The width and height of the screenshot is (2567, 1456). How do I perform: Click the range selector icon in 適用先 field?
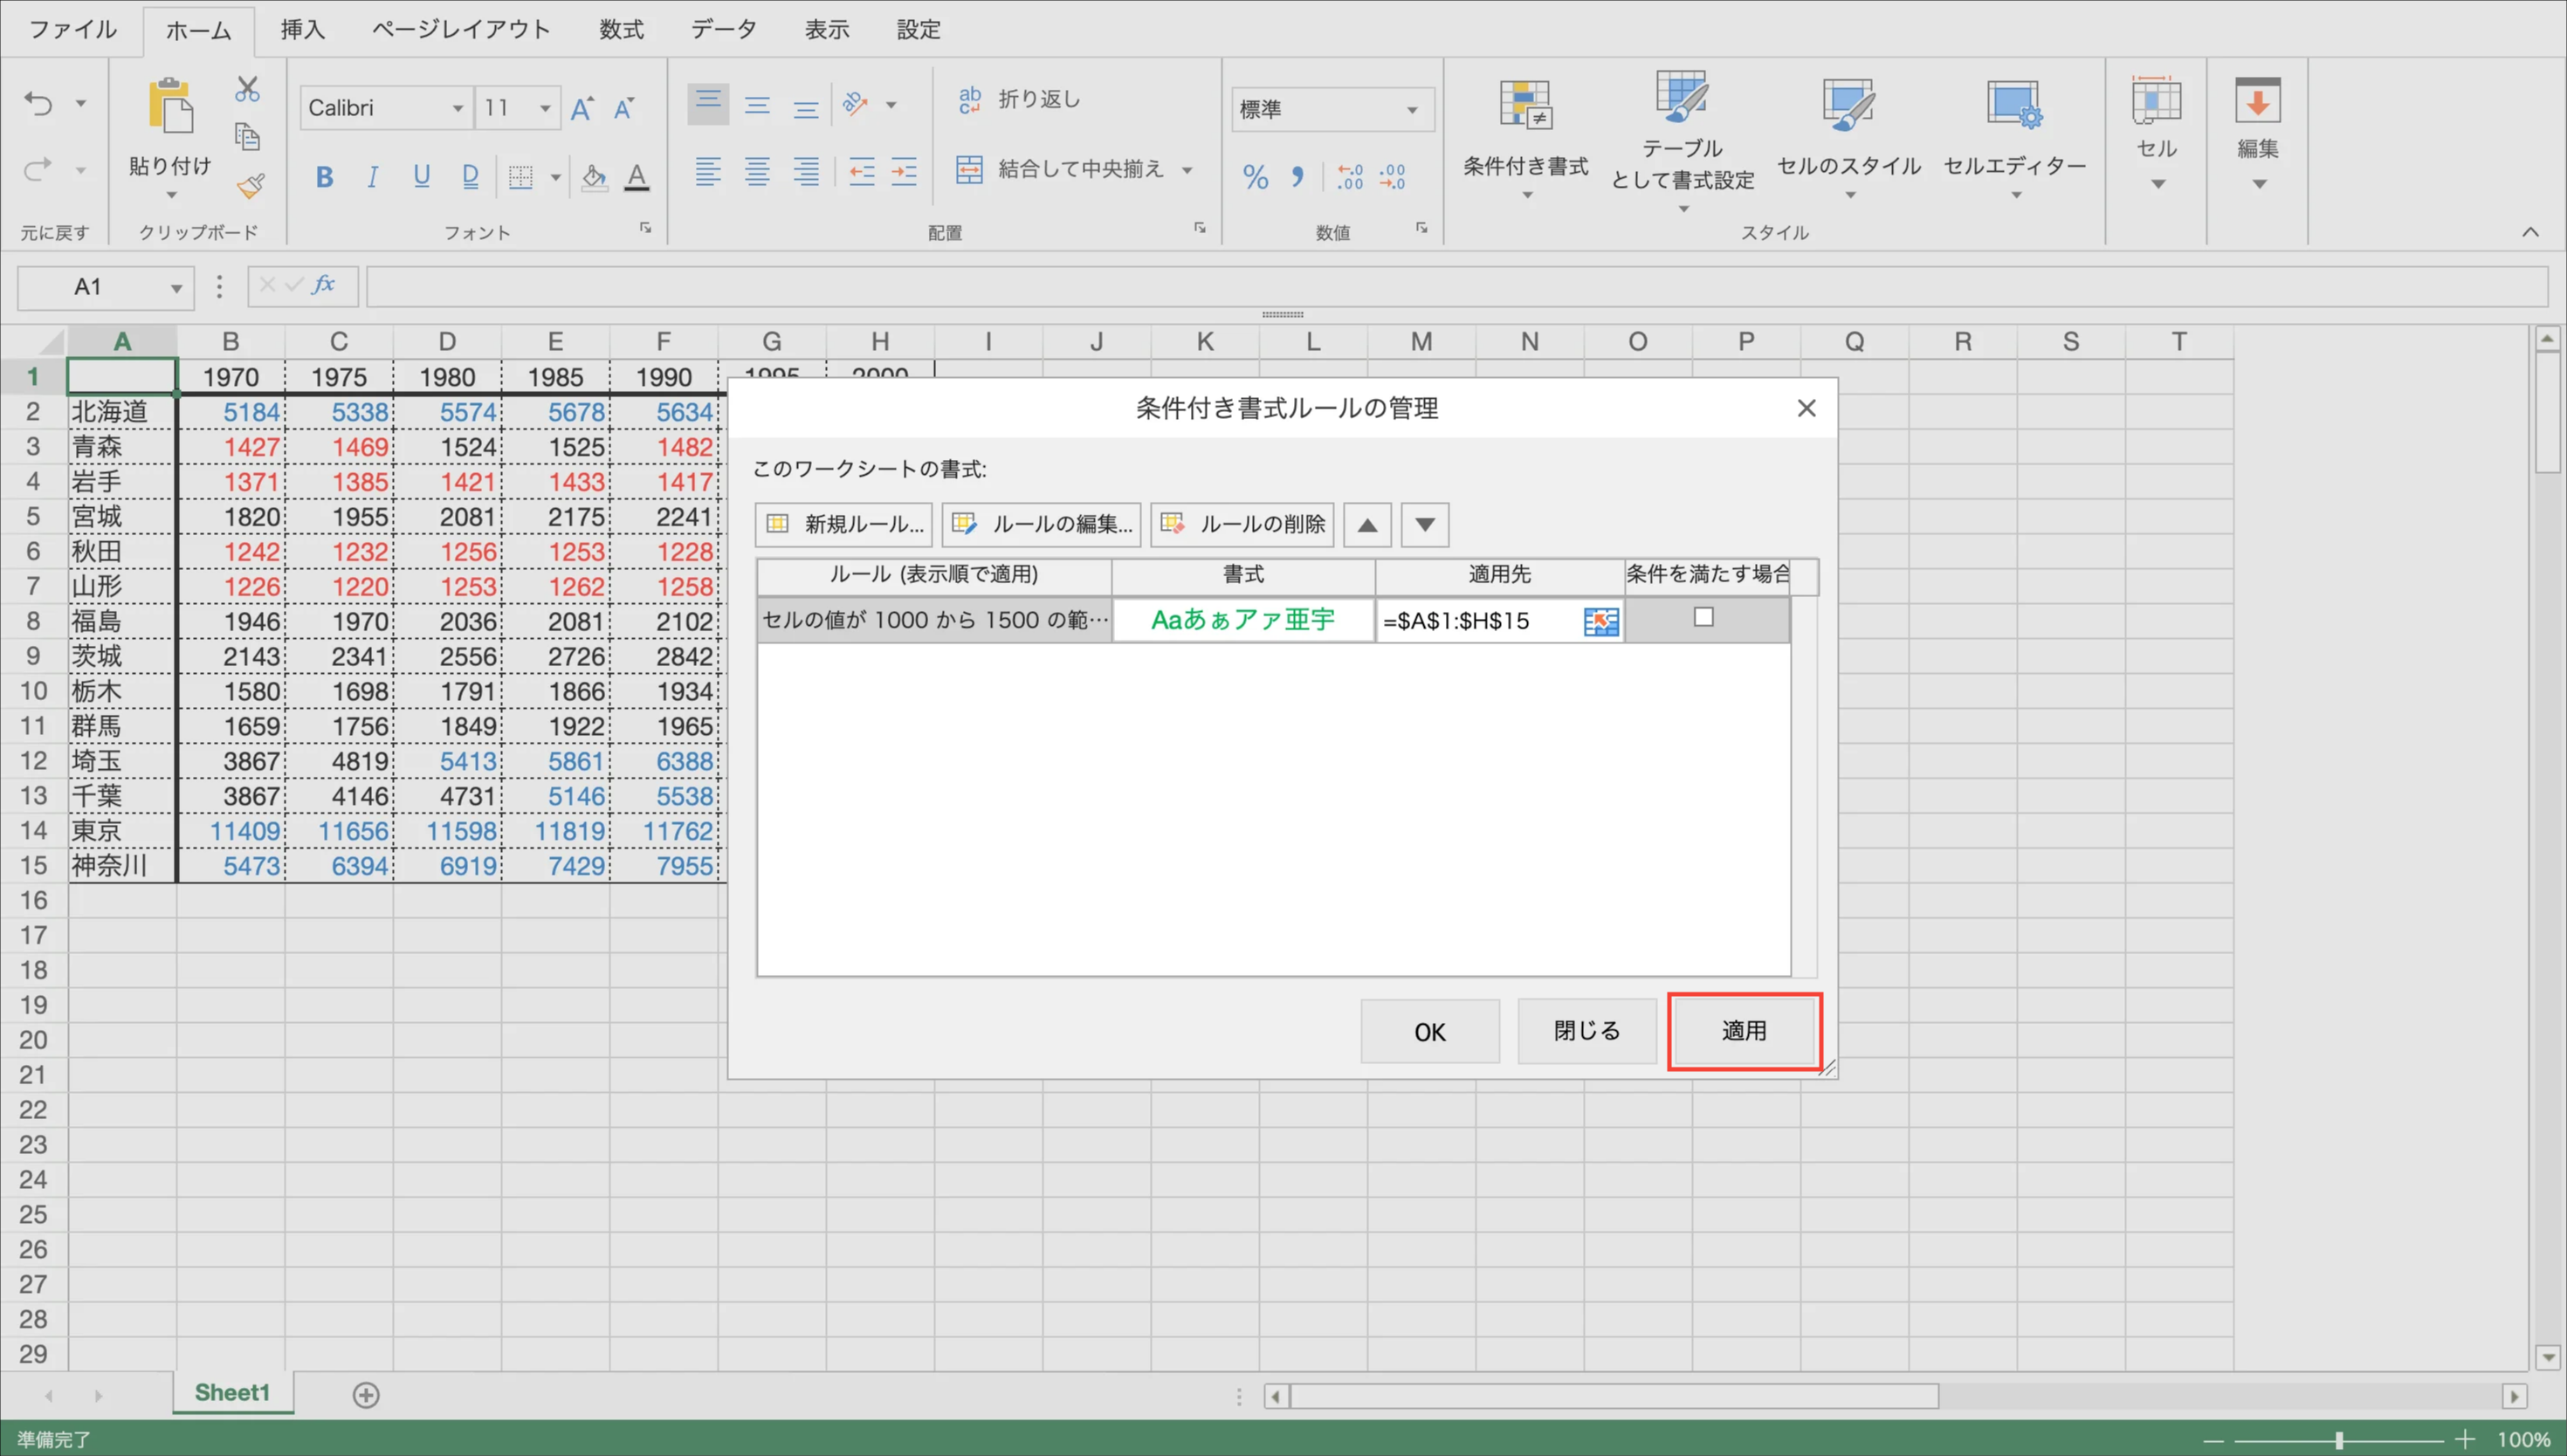[1600, 621]
